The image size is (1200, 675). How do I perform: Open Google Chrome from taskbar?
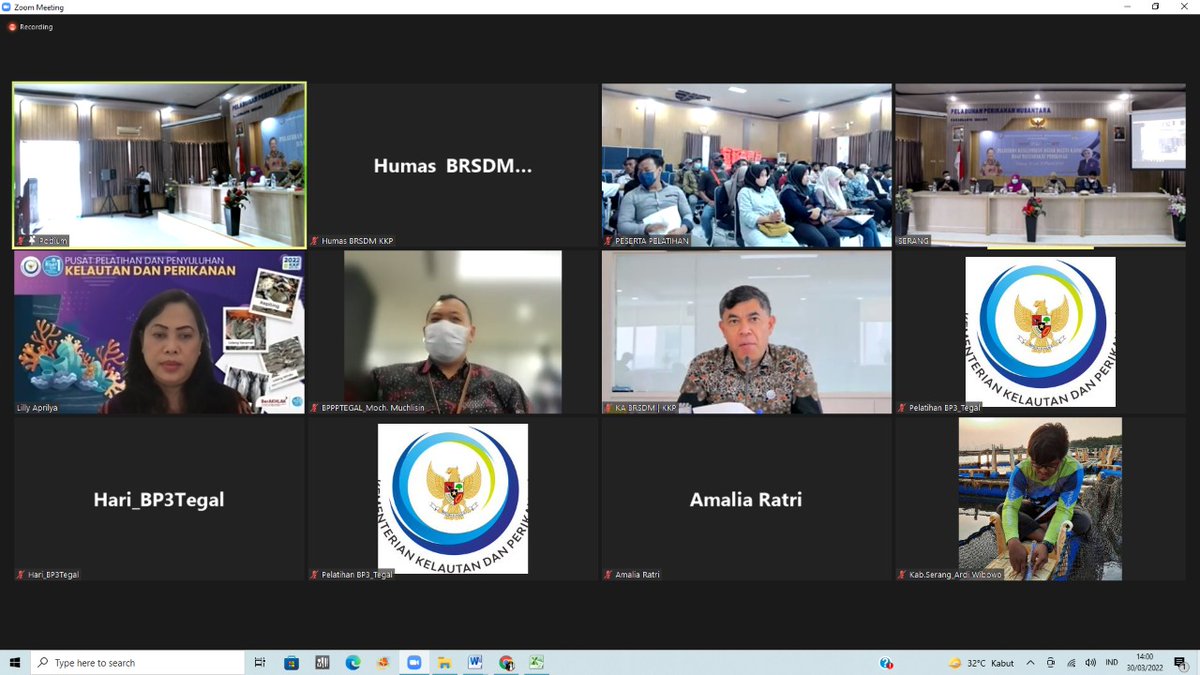[506, 663]
